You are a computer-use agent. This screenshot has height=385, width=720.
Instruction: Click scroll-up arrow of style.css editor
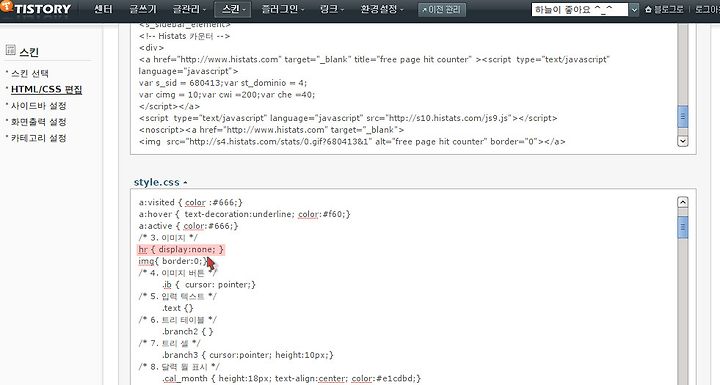coord(683,202)
